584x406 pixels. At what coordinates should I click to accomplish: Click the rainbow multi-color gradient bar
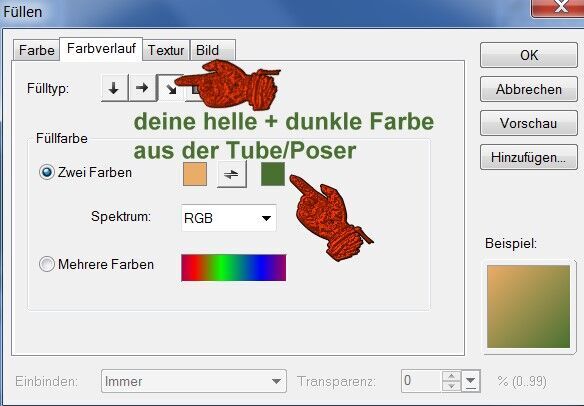pyautogui.click(x=234, y=267)
